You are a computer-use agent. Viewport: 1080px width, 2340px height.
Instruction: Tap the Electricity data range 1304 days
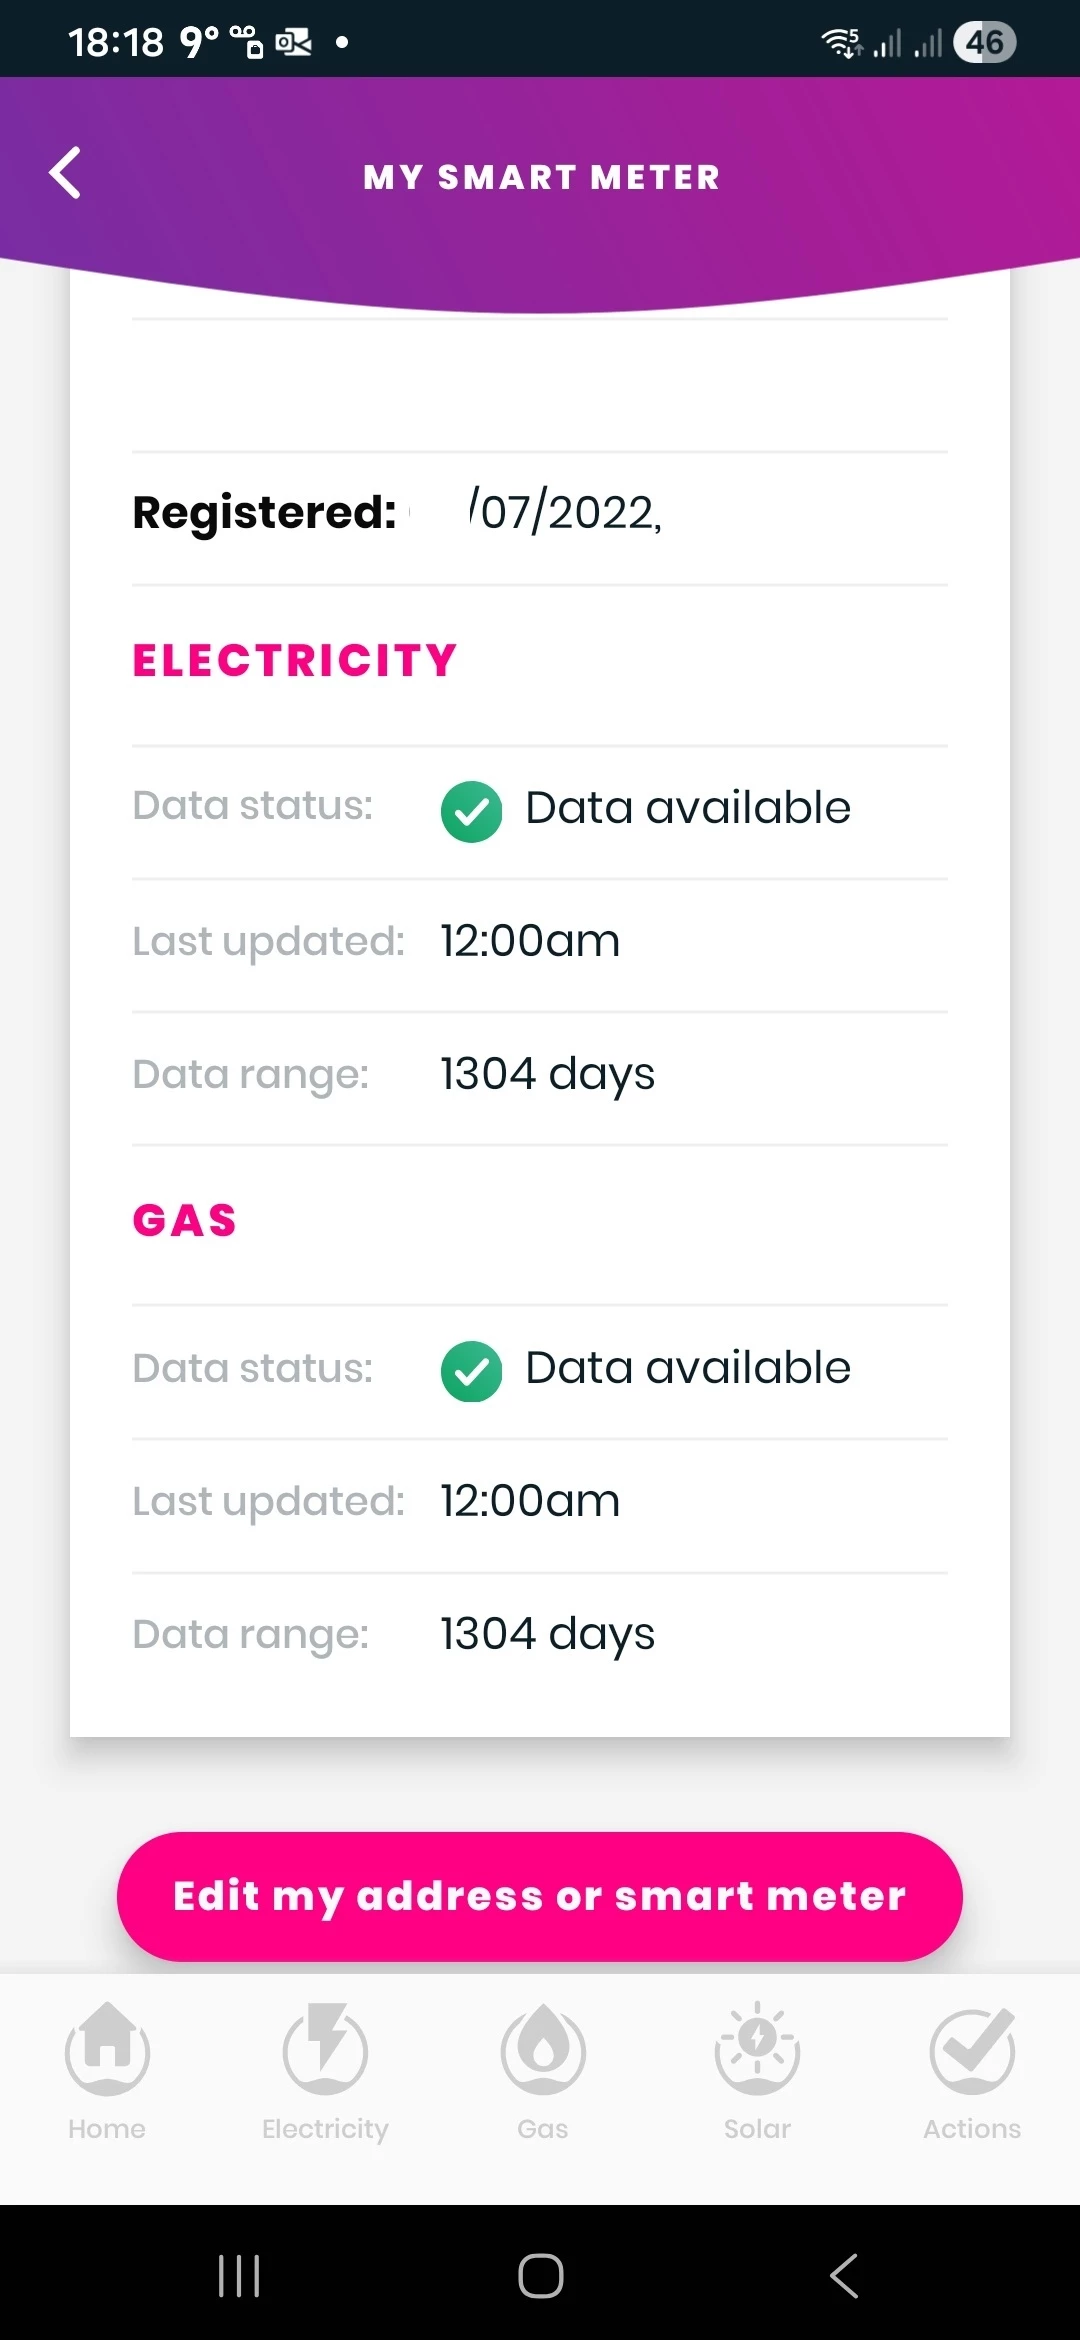[547, 1075]
